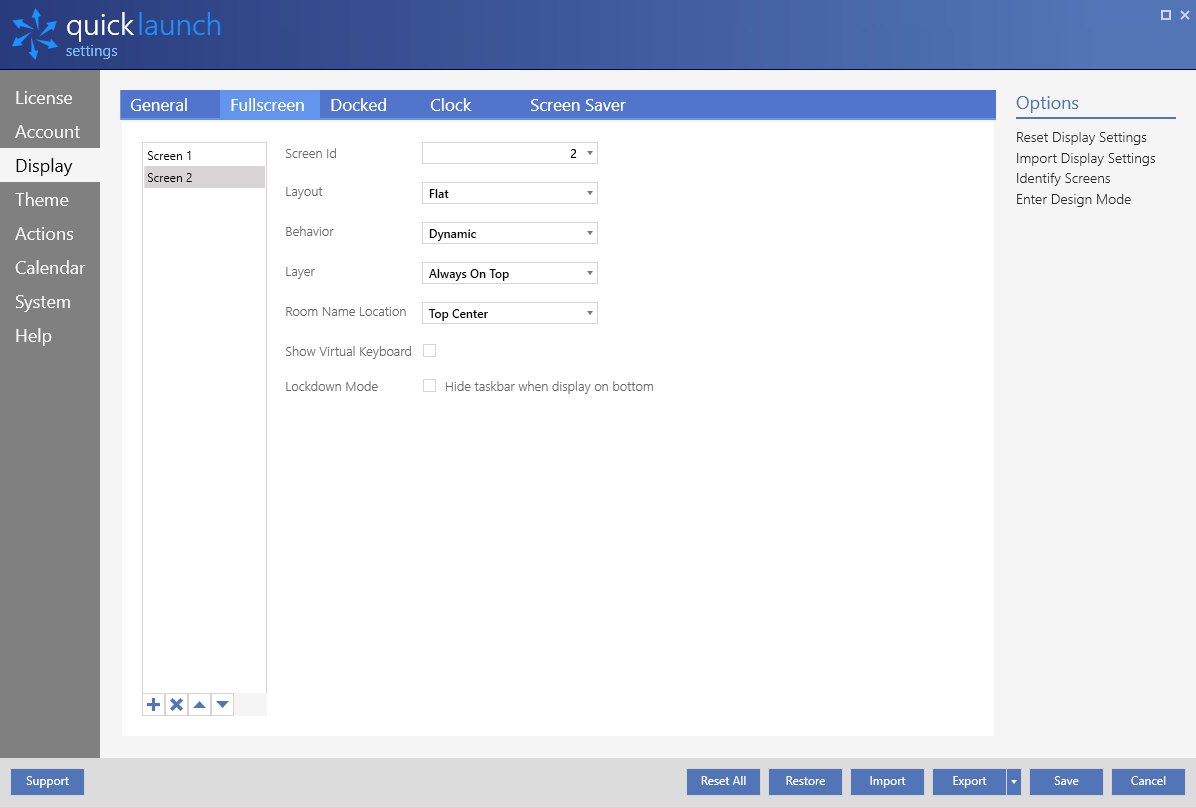This screenshot has width=1196, height=808.
Task: Click Enter Design Mode option
Action: 1073,199
